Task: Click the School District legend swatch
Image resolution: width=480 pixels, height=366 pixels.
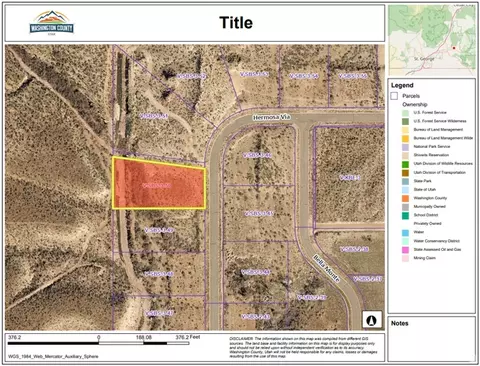Action: pos(405,215)
